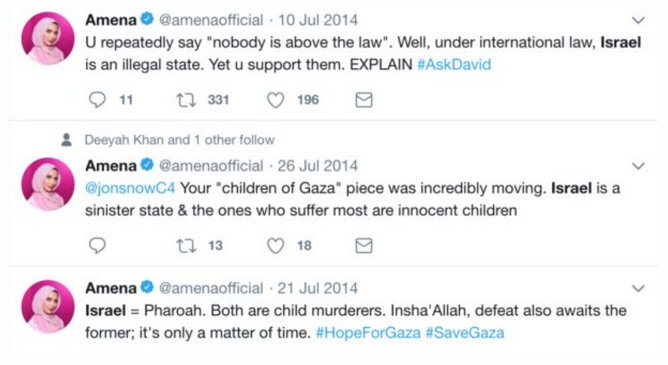Open Amena's avatar on the 10 Jul tweet
The width and height of the screenshot is (668, 365).
click(x=48, y=38)
